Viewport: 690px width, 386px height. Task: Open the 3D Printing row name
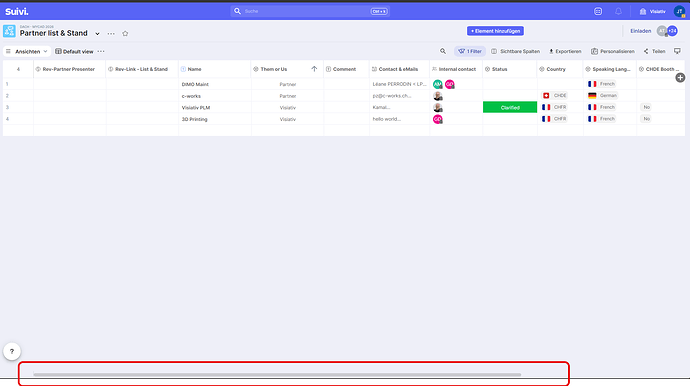point(194,119)
